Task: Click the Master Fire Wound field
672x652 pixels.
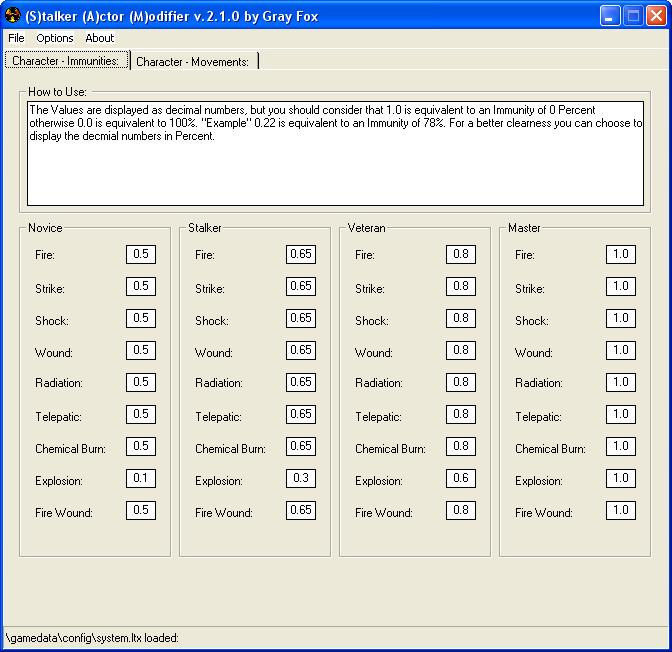Action: point(621,510)
